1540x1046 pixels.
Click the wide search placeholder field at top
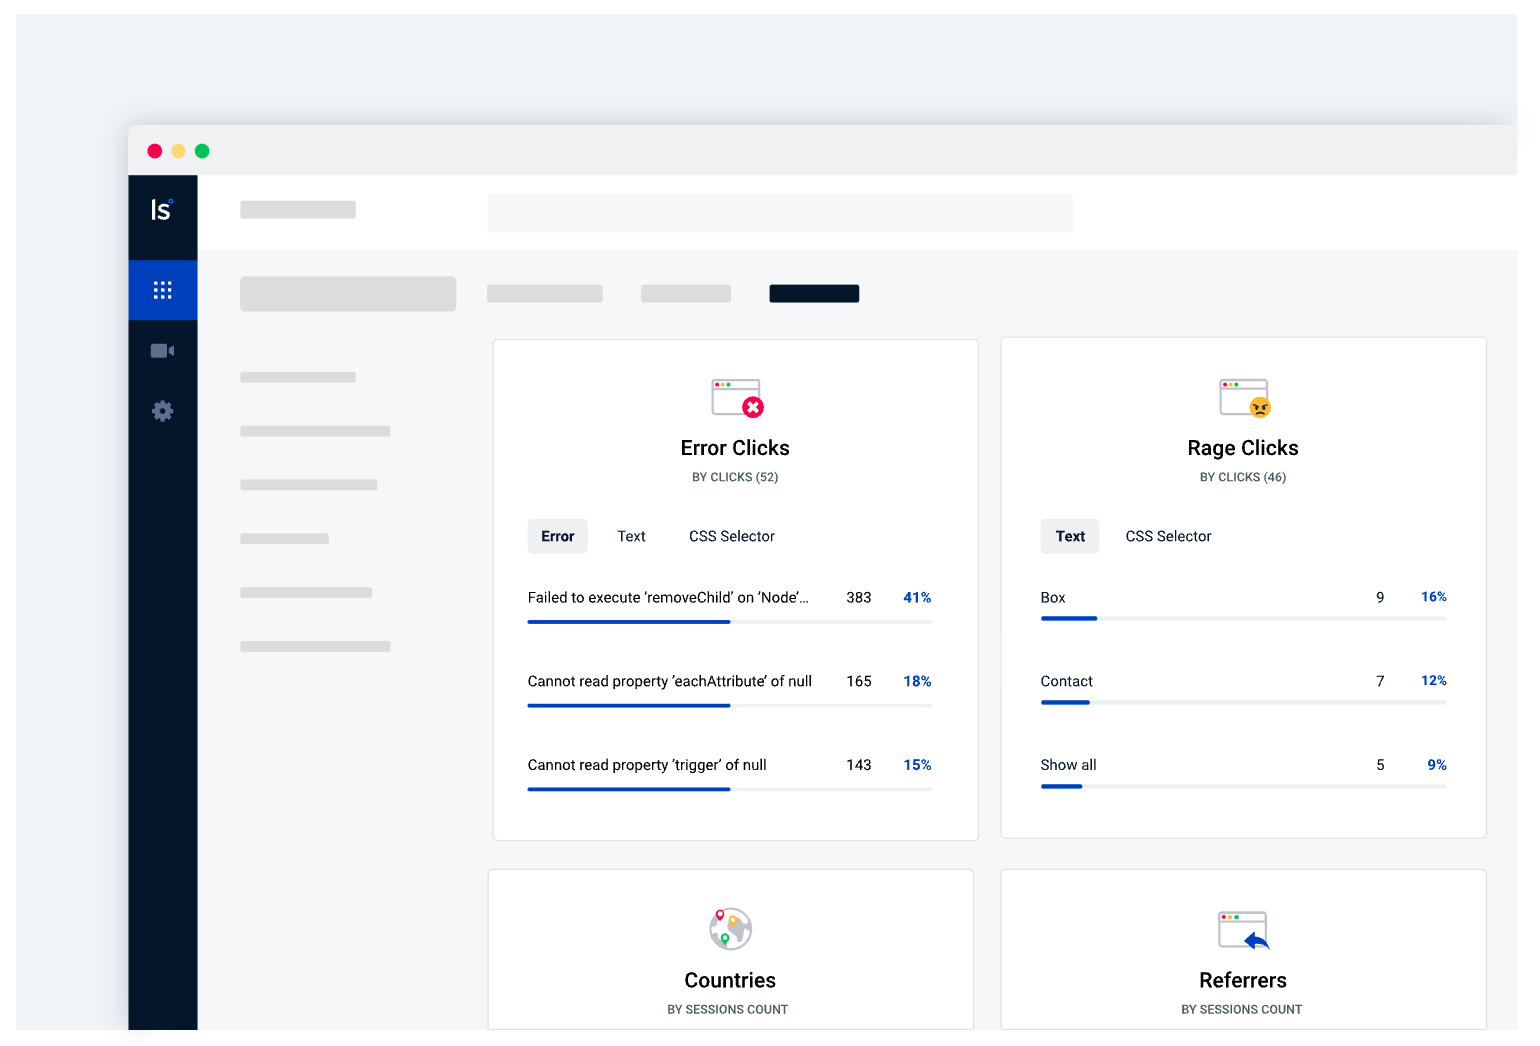point(780,213)
